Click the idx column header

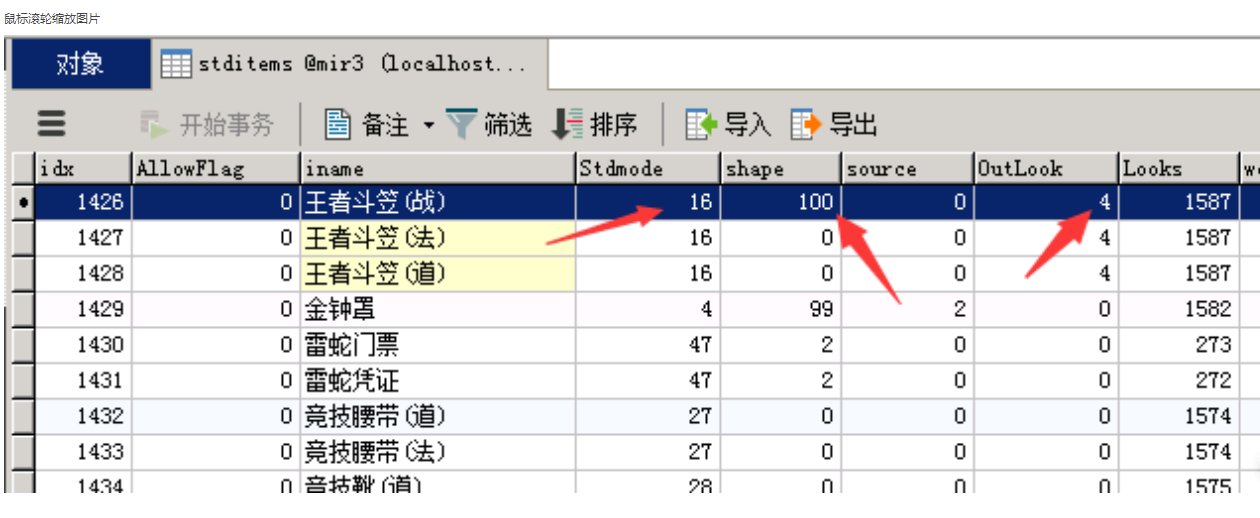84,168
